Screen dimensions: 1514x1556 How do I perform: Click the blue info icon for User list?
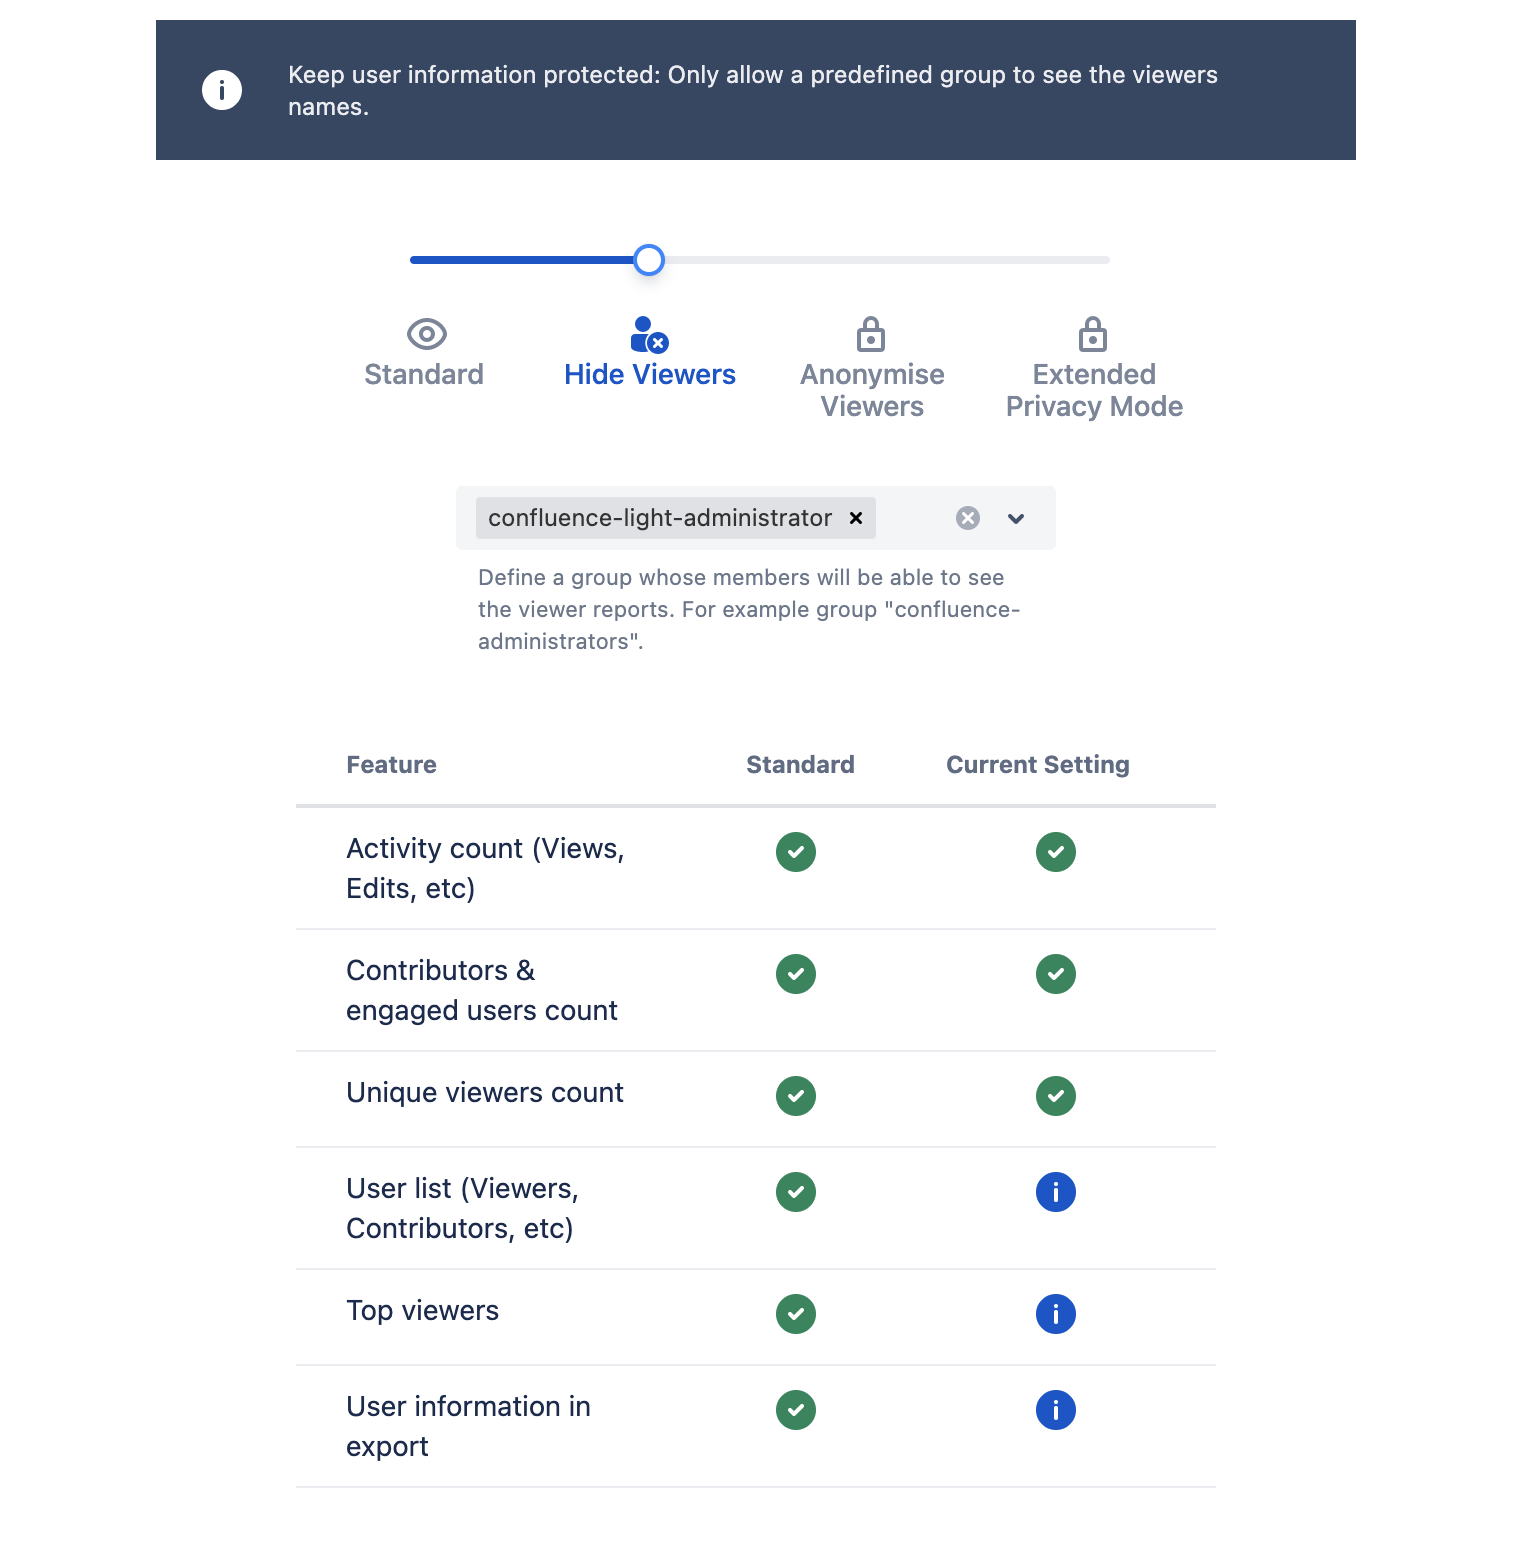[x=1055, y=1192]
